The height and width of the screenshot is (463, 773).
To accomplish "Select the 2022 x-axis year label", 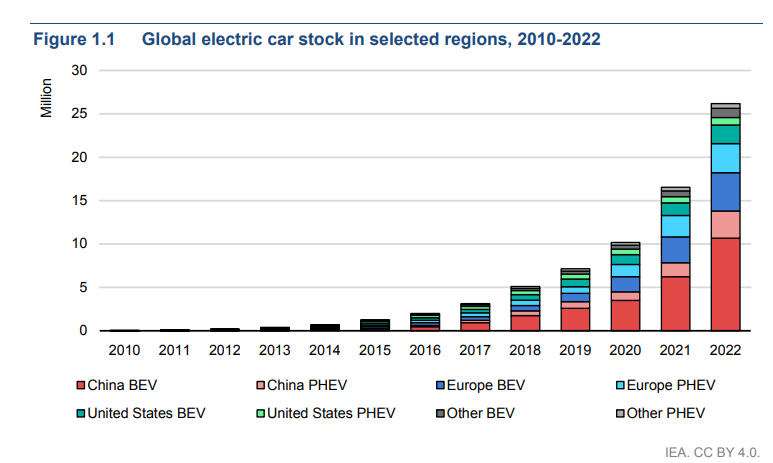I will 725,350.
